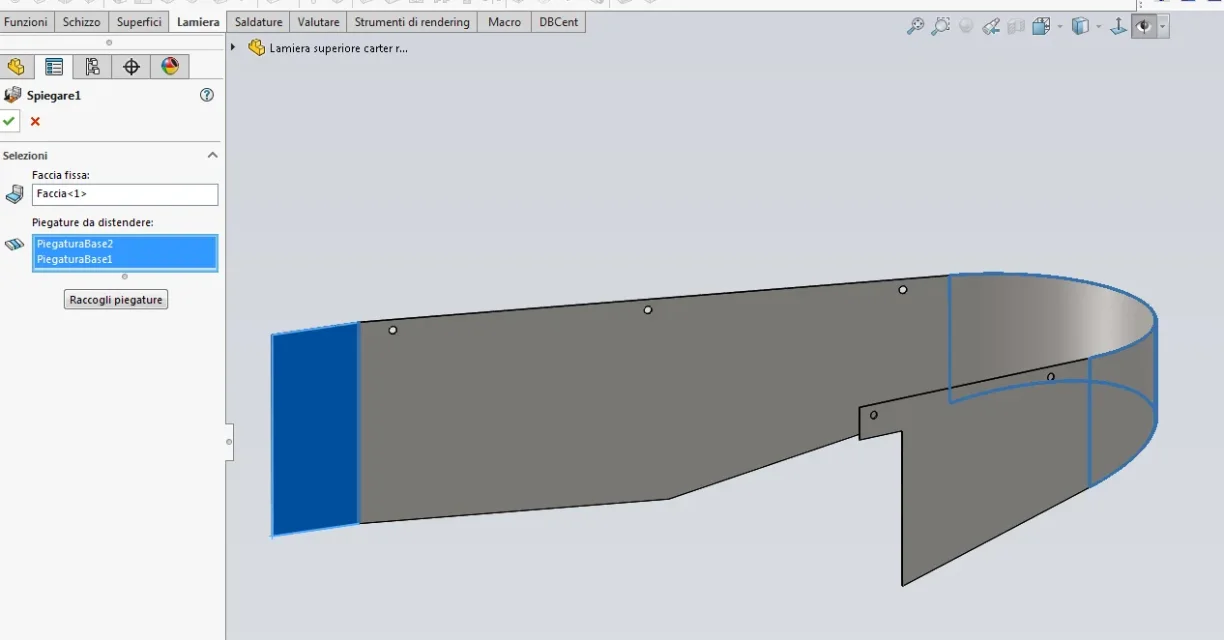This screenshot has width=1224, height=640.
Task: Collapse the Selezioni section chevron
Action: [x=212, y=155]
